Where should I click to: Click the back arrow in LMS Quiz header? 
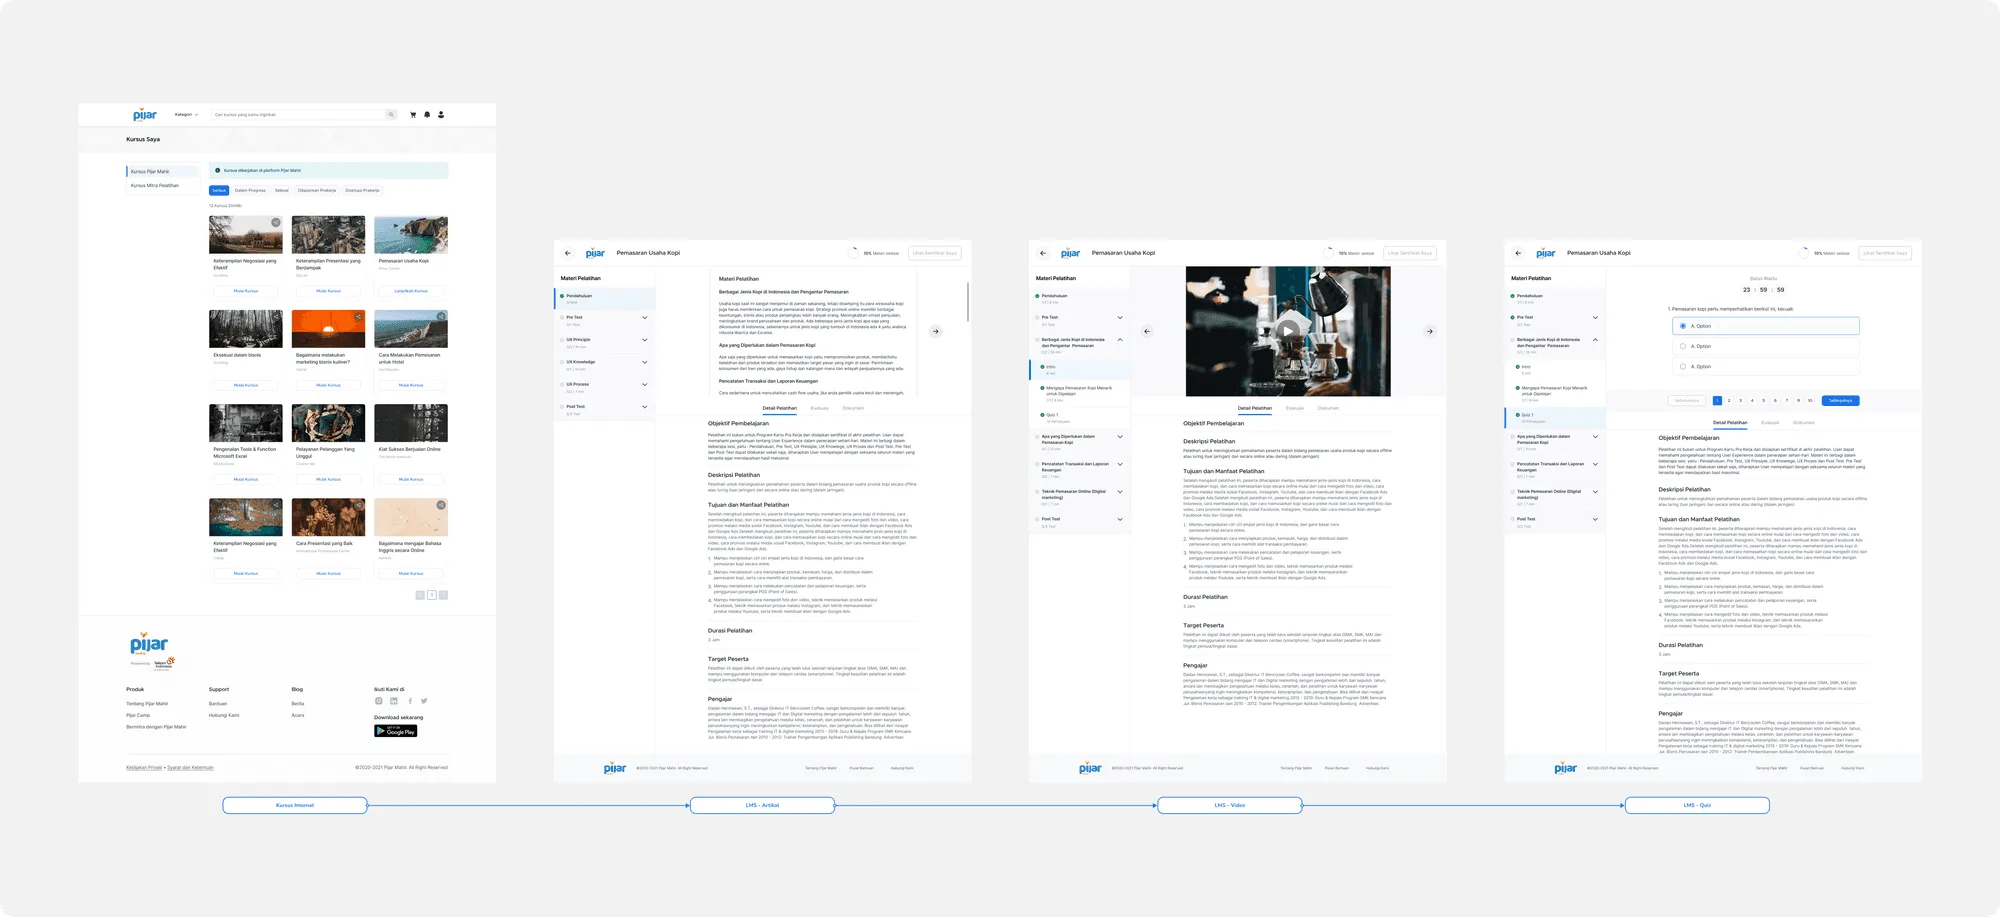1518,253
